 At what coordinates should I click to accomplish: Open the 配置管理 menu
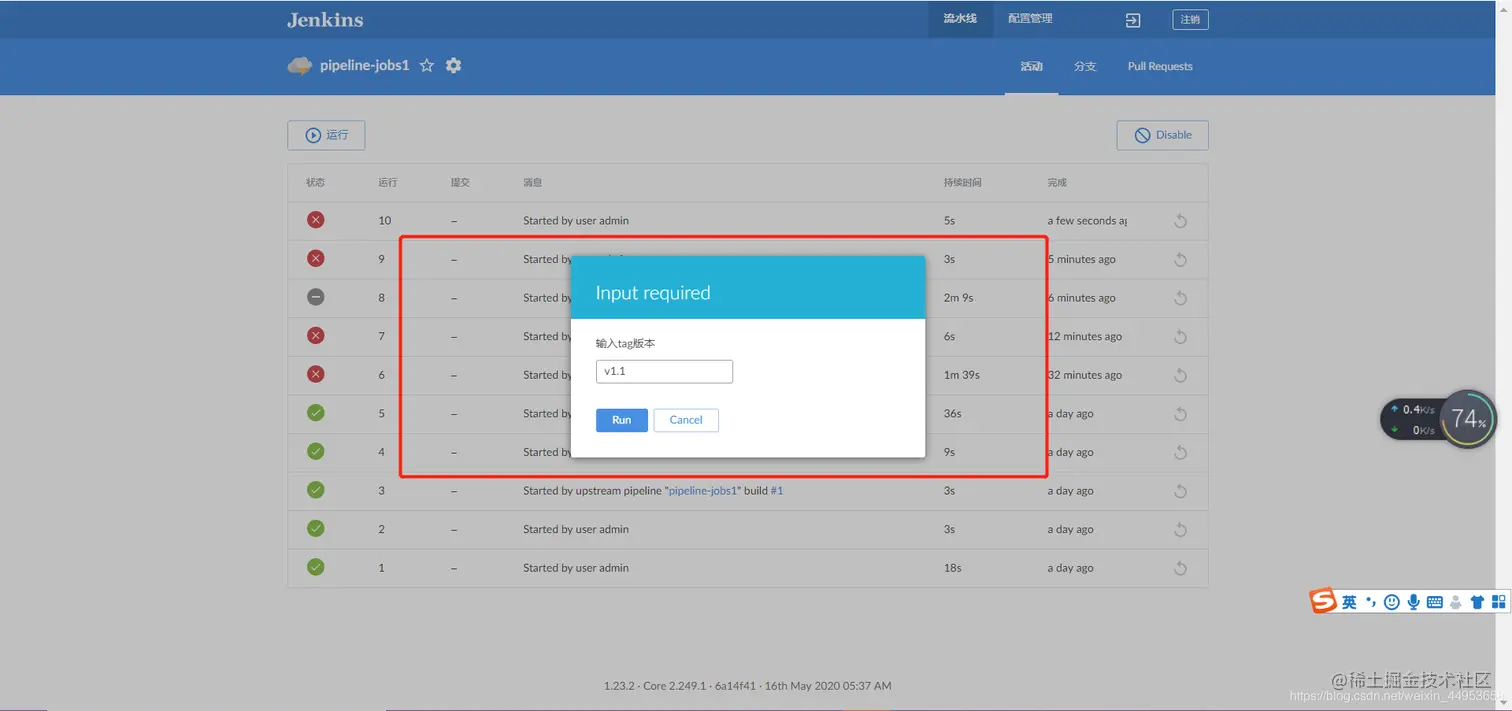1030,19
